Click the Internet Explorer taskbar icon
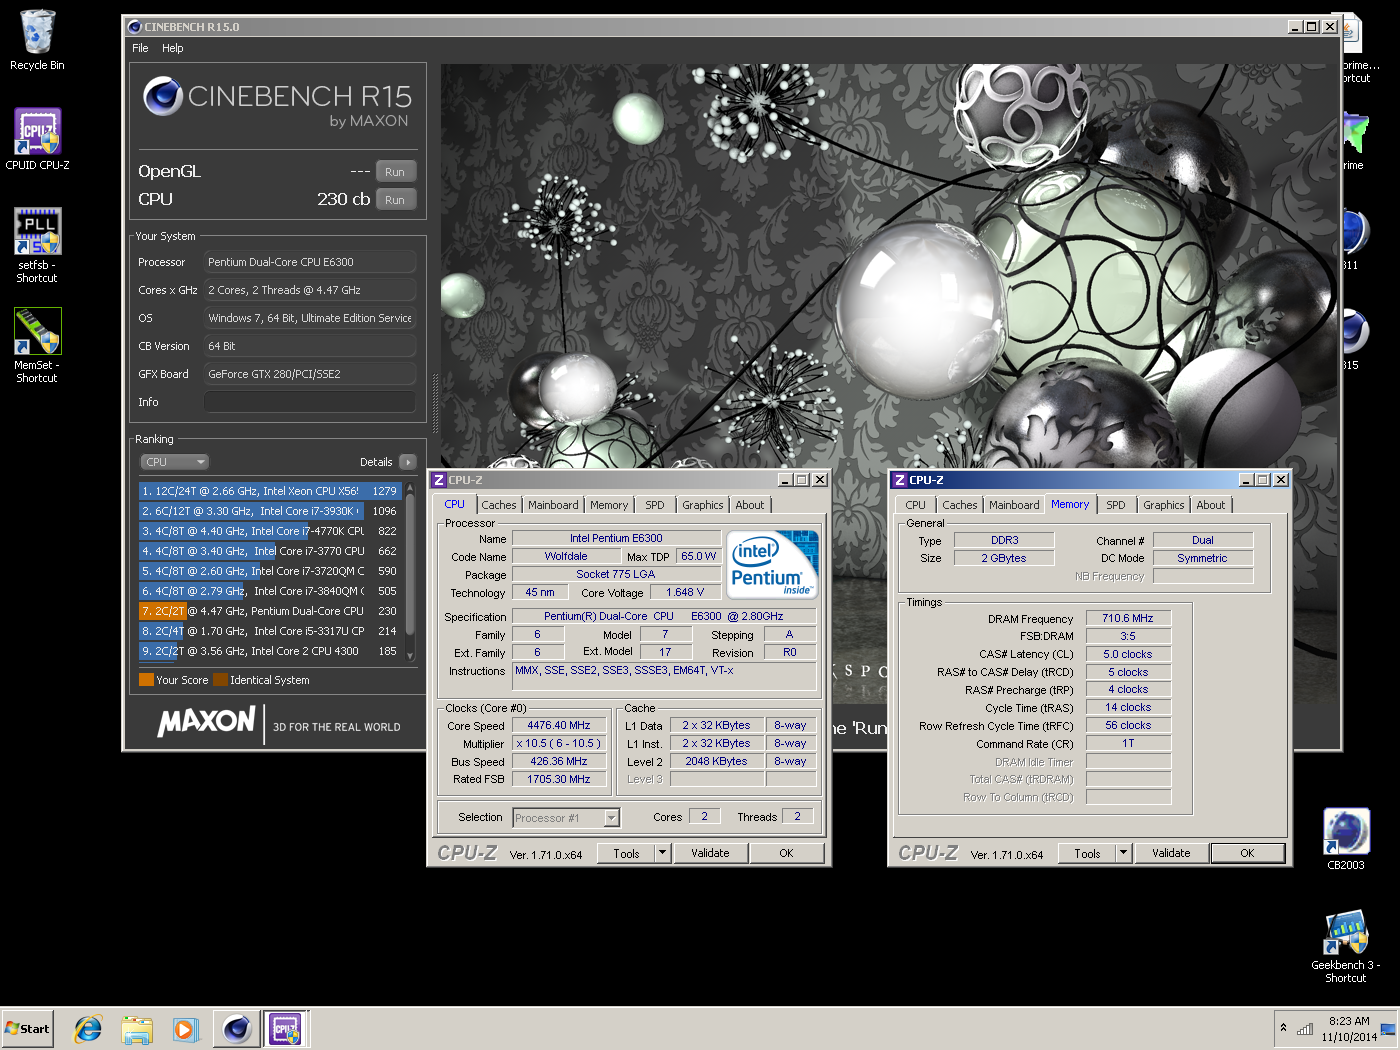The height and width of the screenshot is (1050, 1400). click(x=88, y=1029)
